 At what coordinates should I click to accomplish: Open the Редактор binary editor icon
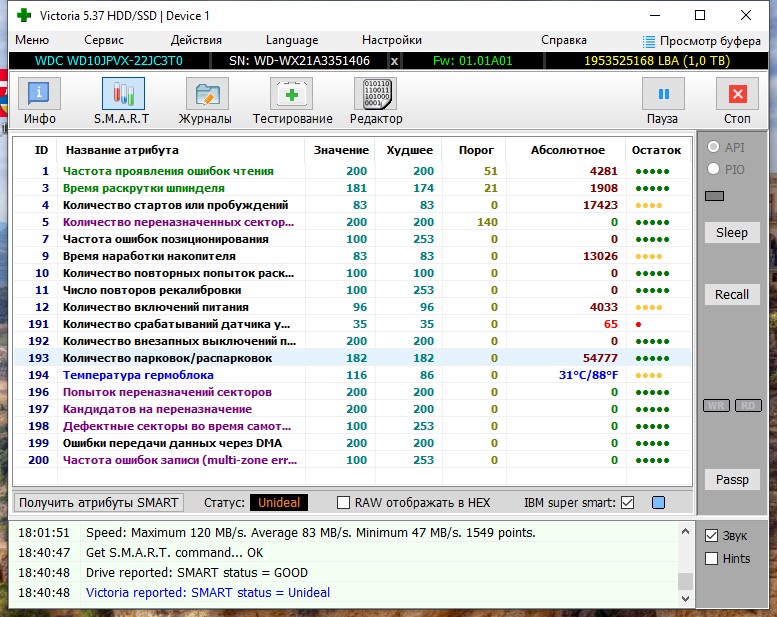(x=376, y=94)
